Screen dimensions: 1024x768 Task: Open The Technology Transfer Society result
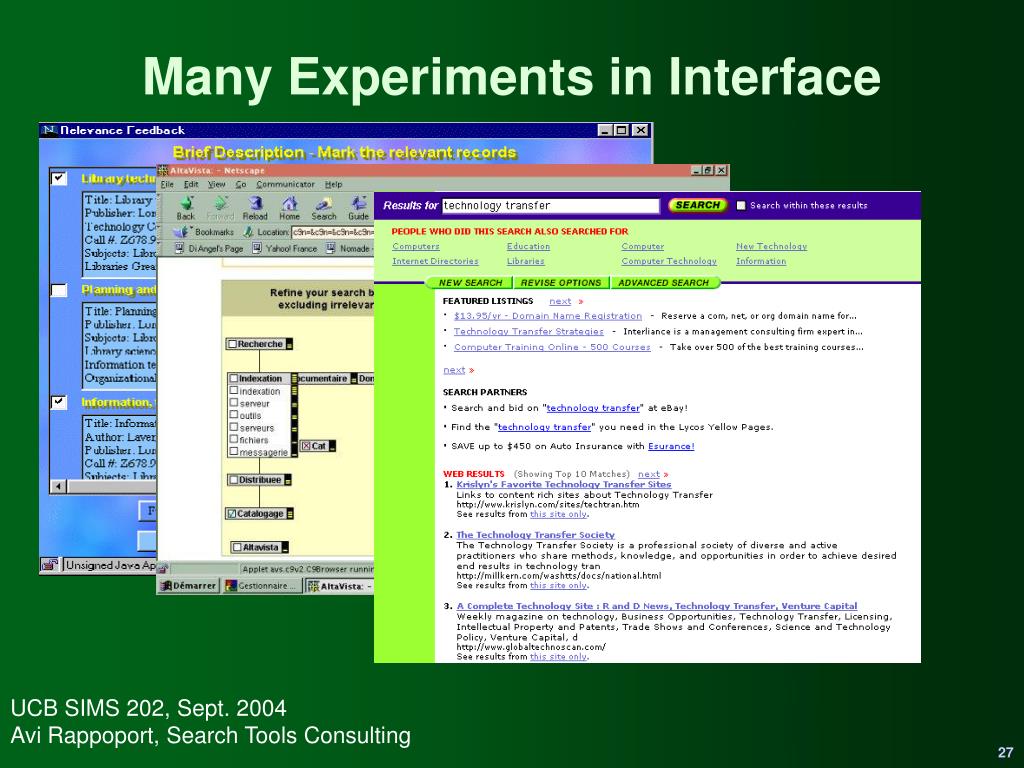click(536, 535)
